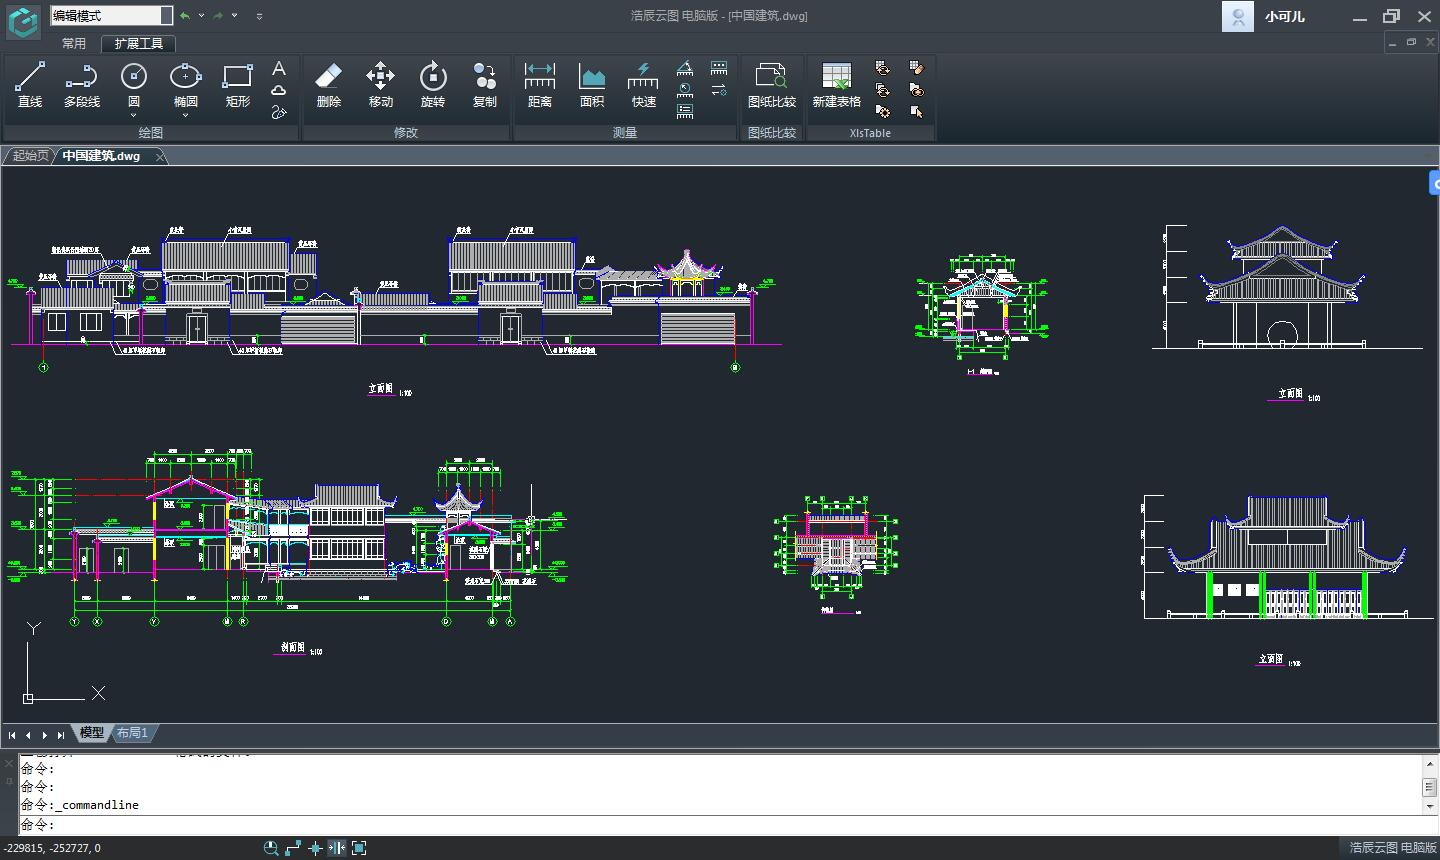Toggle the ortho mode icon in status bar
The width and height of the screenshot is (1440, 860).
pyautogui.click(x=293, y=848)
